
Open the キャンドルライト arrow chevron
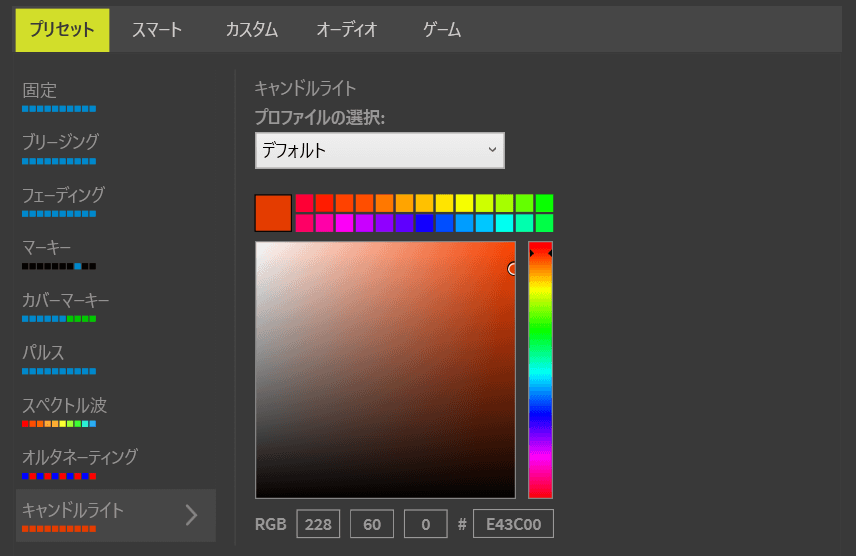(191, 515)
